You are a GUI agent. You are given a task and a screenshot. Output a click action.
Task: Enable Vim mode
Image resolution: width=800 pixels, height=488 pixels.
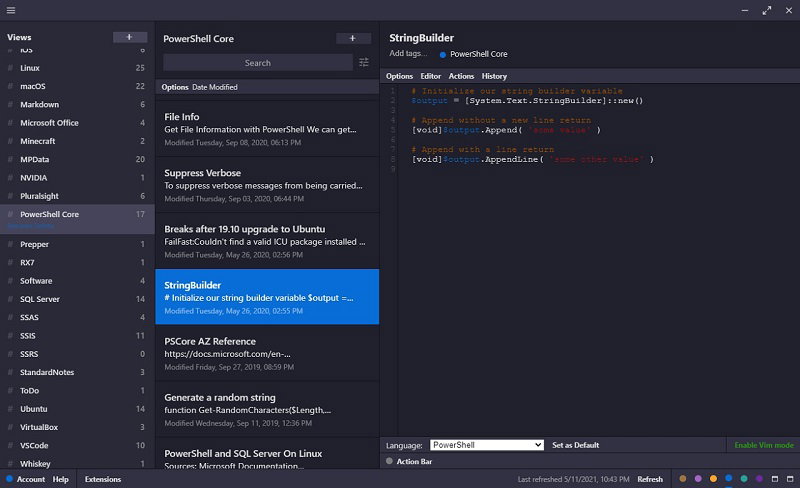pos(764,445)
